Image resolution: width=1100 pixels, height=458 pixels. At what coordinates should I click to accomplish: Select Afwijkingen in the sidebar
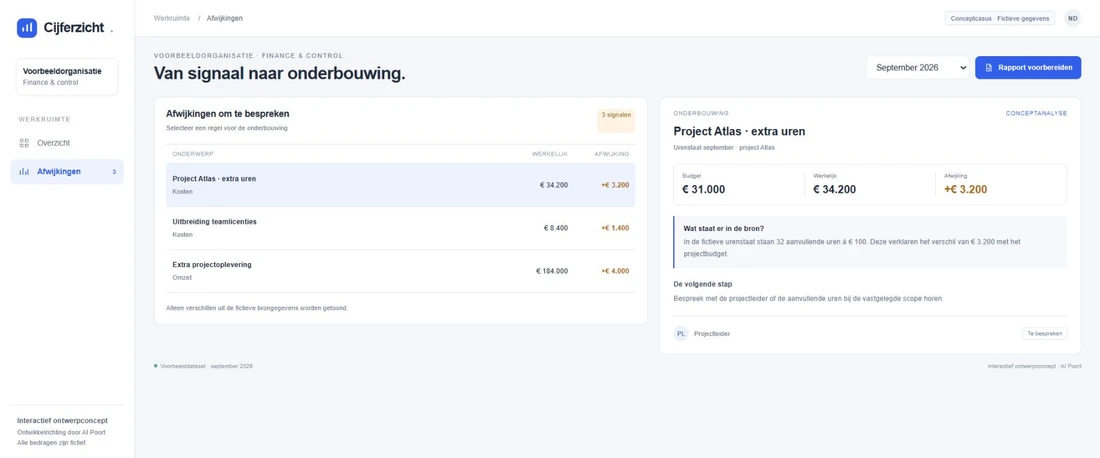[67, 172]
